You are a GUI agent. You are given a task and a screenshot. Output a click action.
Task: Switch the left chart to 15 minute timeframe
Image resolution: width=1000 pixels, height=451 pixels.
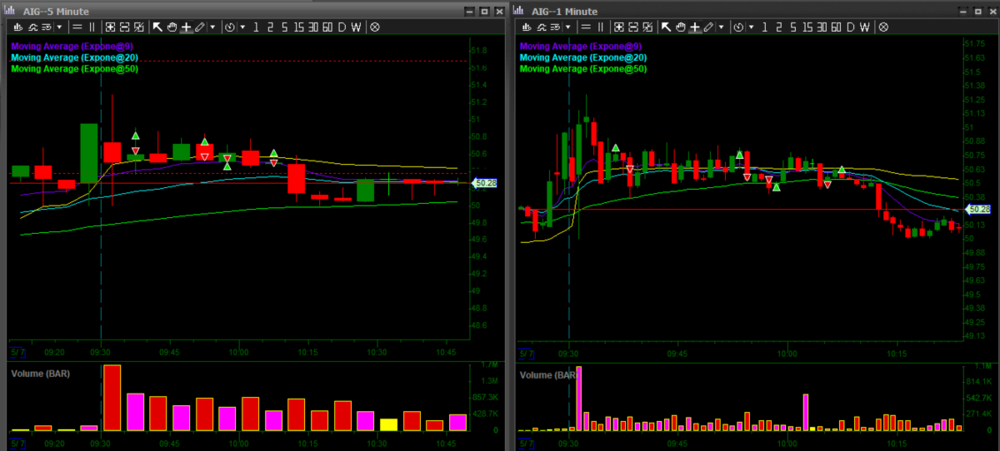point(298,27)
